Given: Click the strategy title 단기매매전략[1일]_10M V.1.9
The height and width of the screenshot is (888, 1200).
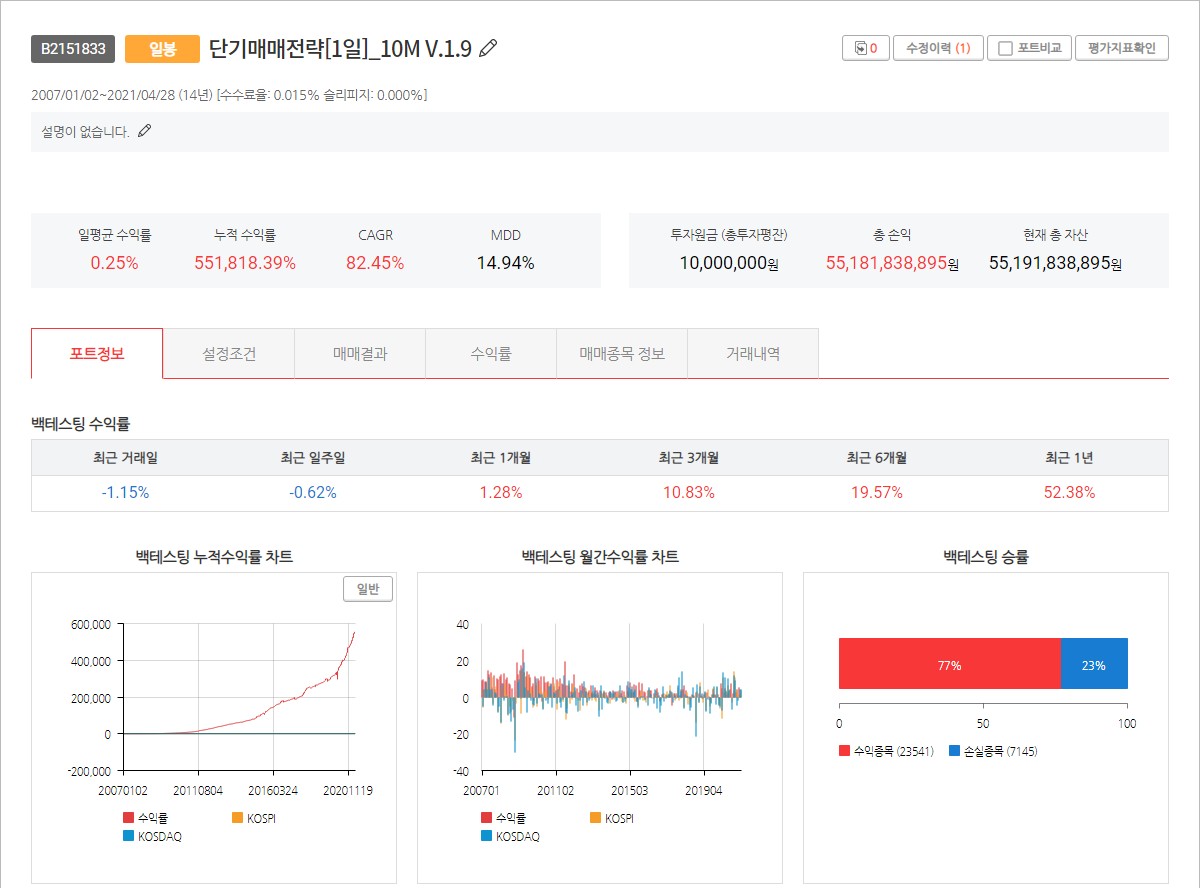Looking at the screenshot, I should pos(340,48).
